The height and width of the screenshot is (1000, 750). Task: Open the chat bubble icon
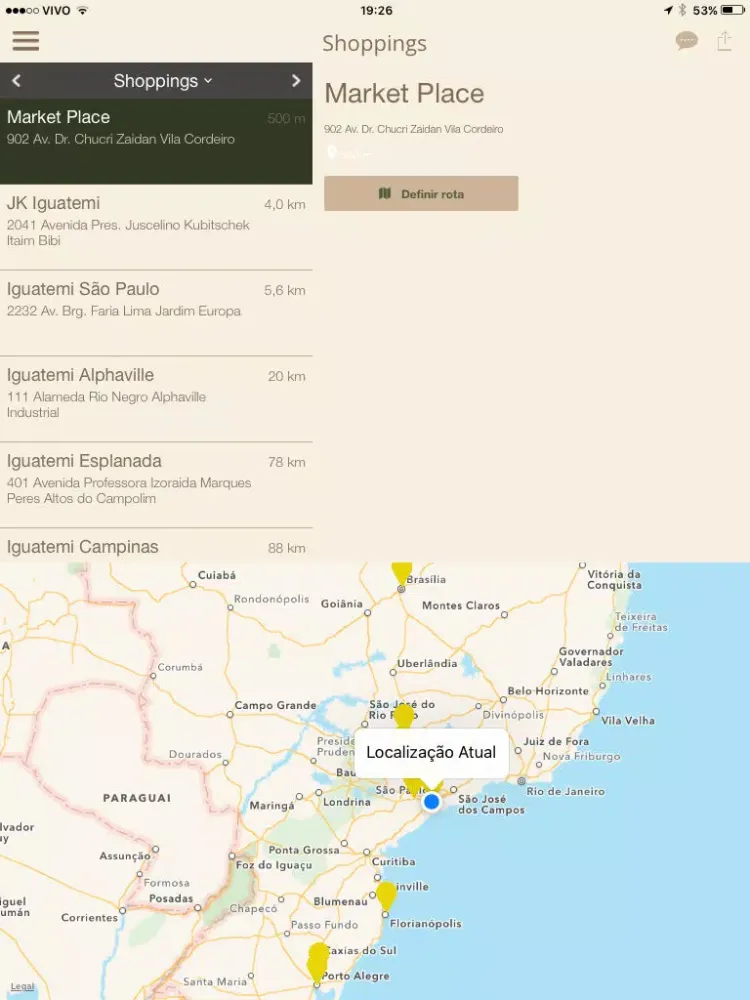pos(687,41)
